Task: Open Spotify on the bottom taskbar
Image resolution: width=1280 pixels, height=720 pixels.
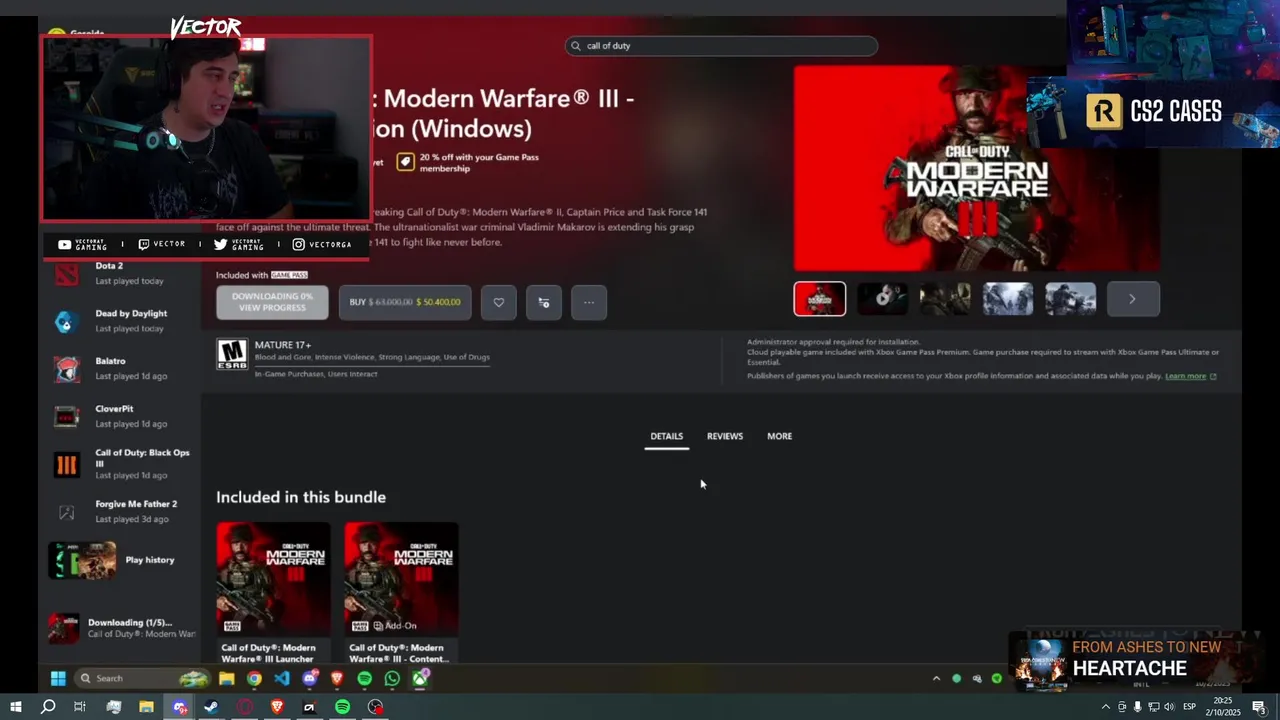Action: [342, 707]
